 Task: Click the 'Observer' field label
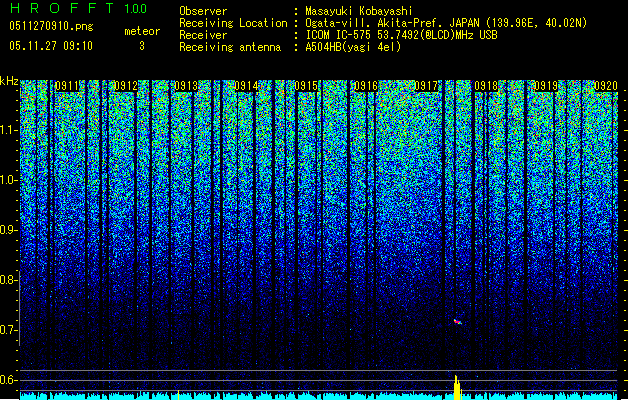coord(203,11)
